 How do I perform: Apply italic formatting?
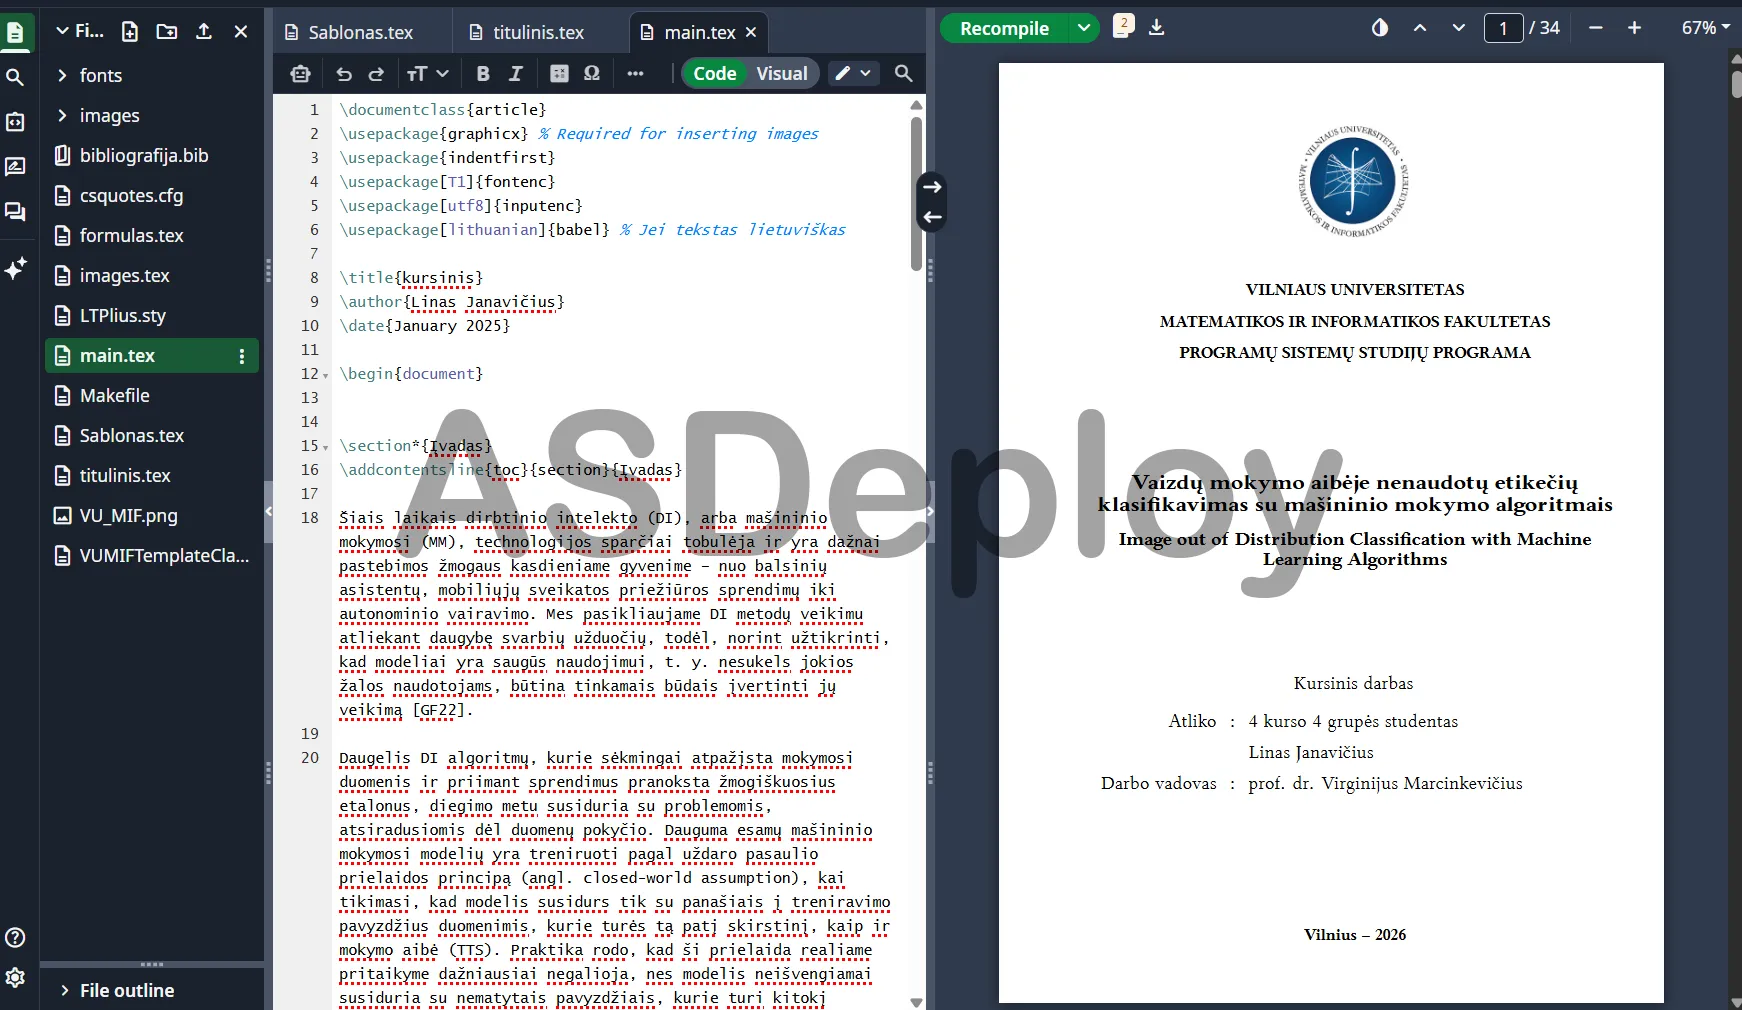516,73
